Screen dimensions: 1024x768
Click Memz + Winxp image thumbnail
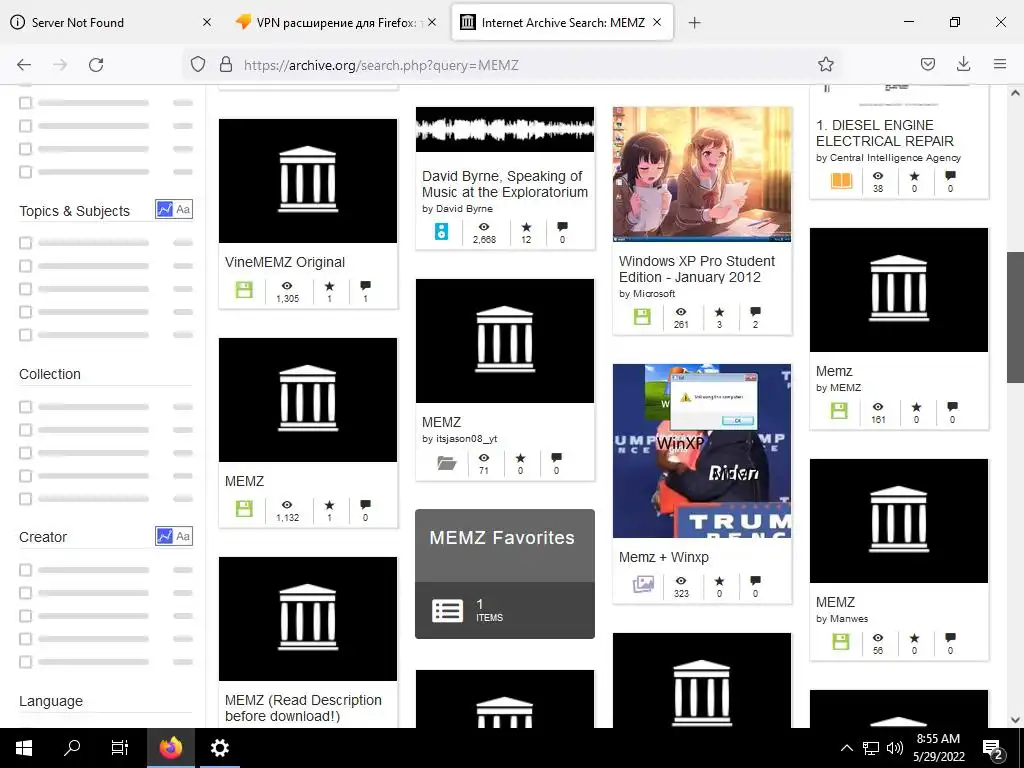(x=702, y=451)
